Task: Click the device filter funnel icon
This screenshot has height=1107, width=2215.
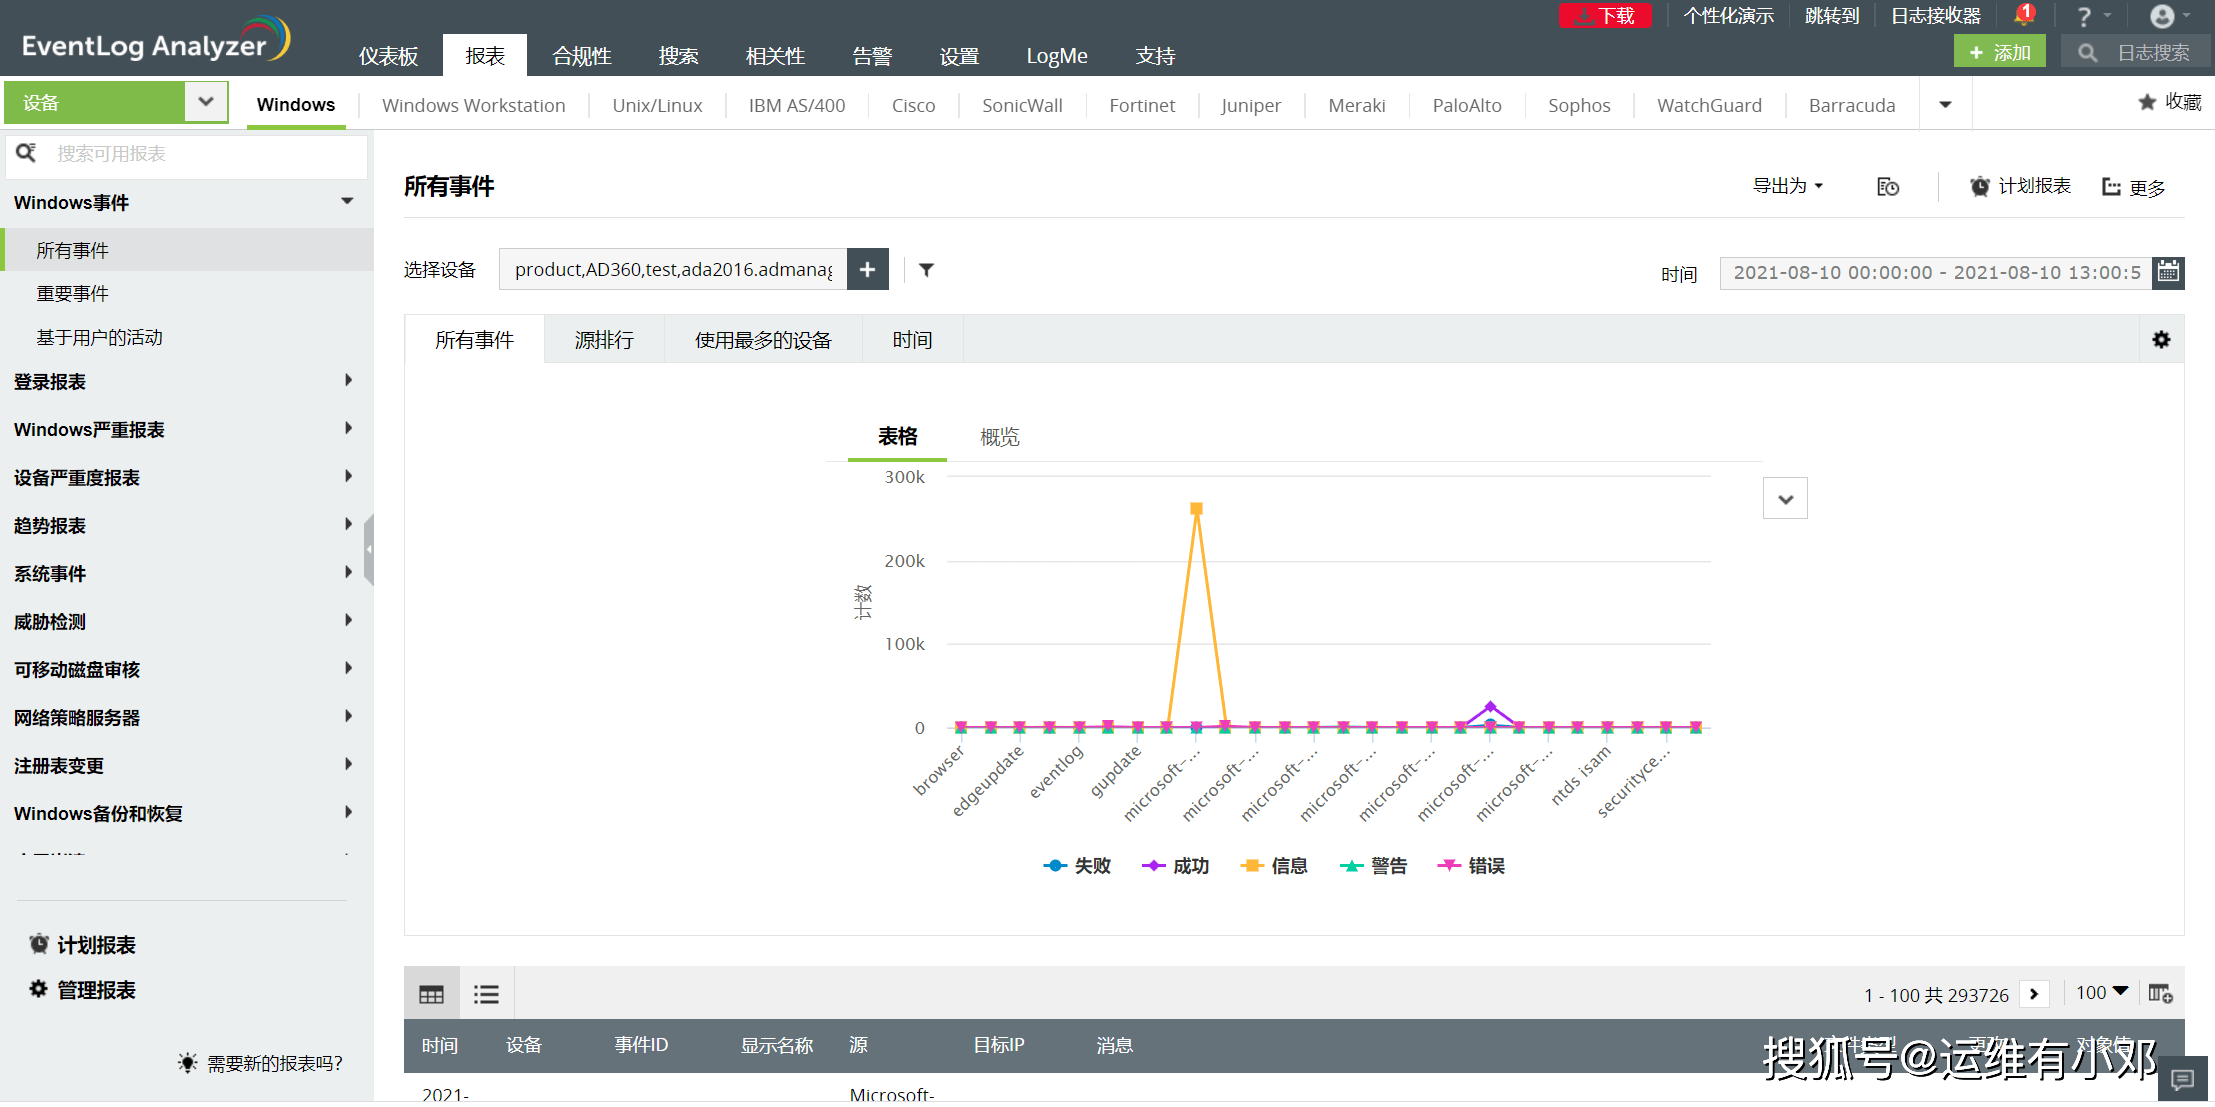Action: 926,270
